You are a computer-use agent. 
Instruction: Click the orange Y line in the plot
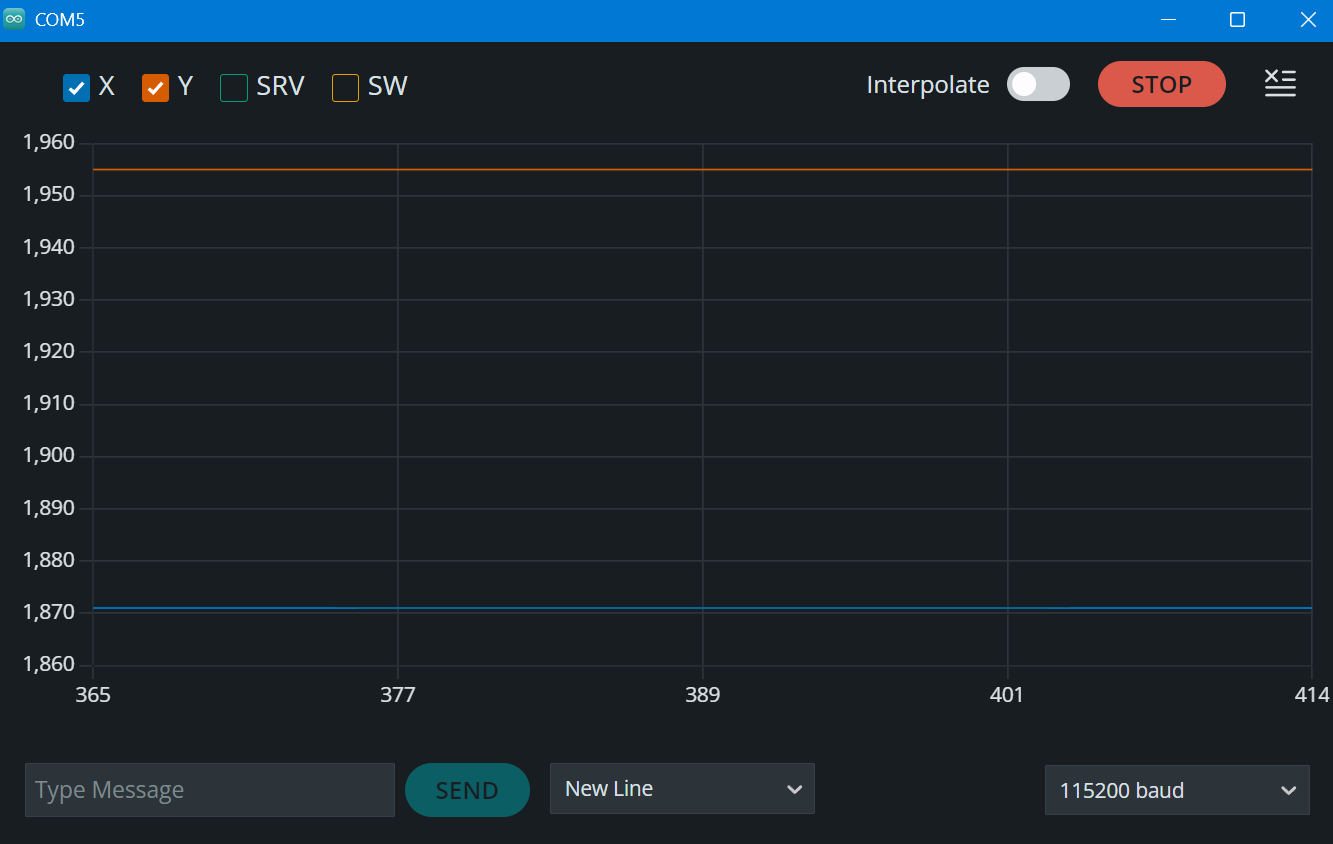(x=702, y=170)
